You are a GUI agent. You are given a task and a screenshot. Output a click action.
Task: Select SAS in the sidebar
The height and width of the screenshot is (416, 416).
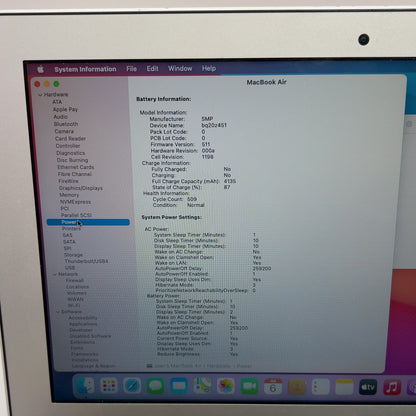[x=67, y=235]
